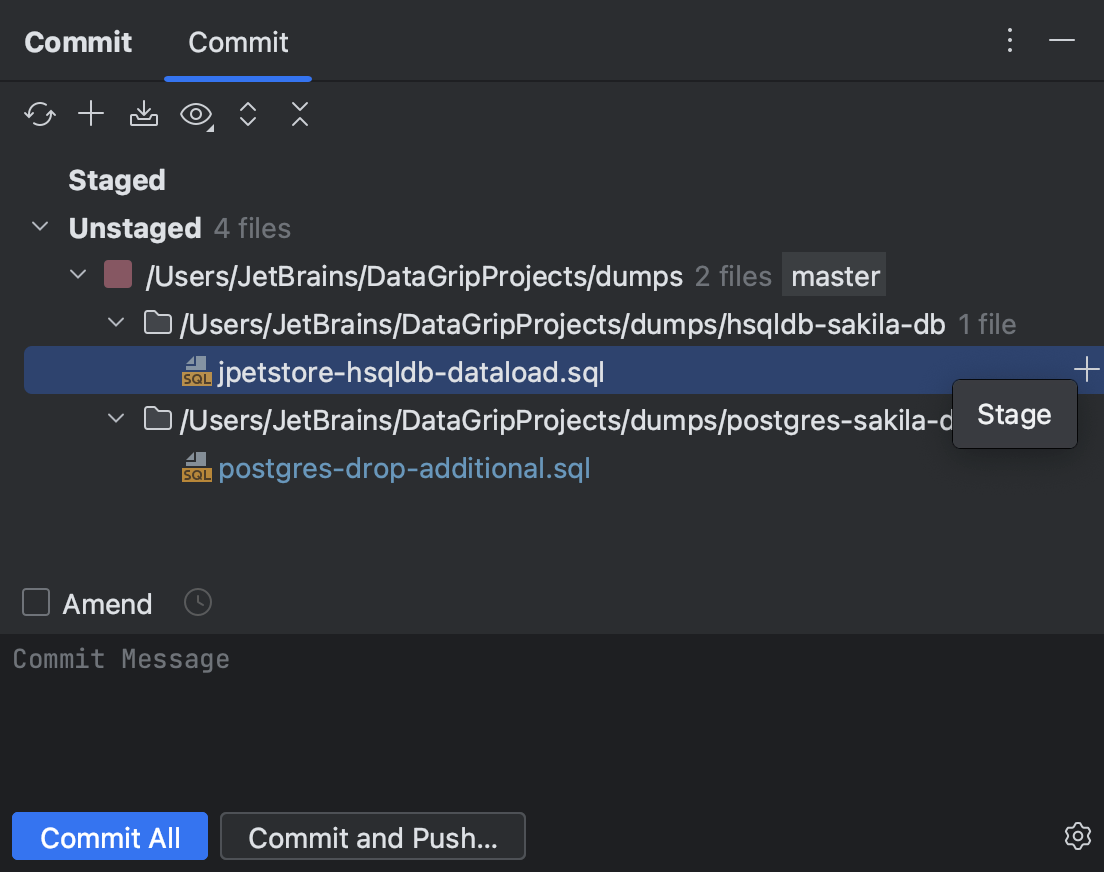Viewport: 1104px width, 872px height.
Task: Click Commit and Push button
Action: click(x=373, y=836)
